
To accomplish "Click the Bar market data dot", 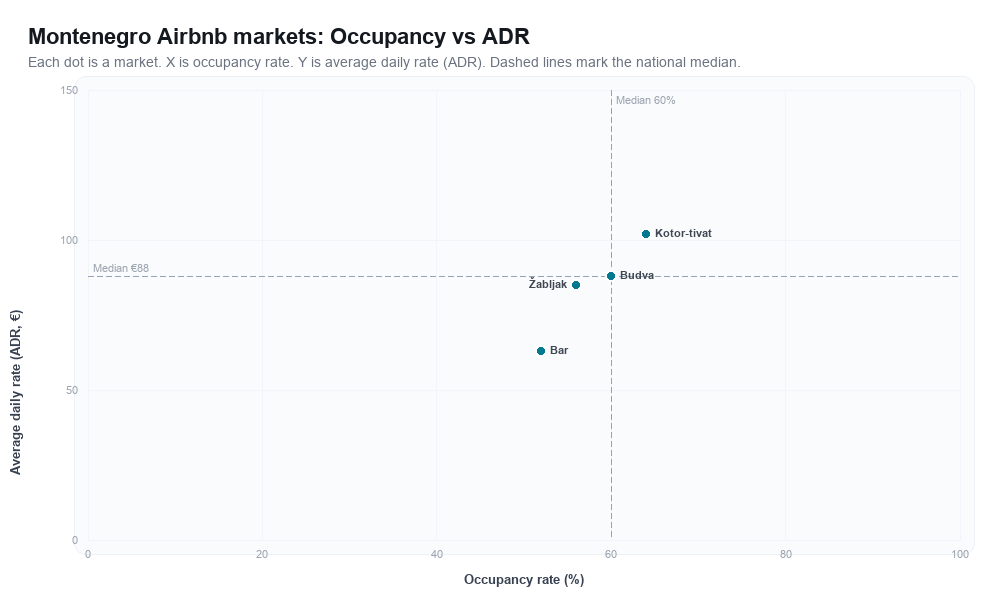I will 541,351.
